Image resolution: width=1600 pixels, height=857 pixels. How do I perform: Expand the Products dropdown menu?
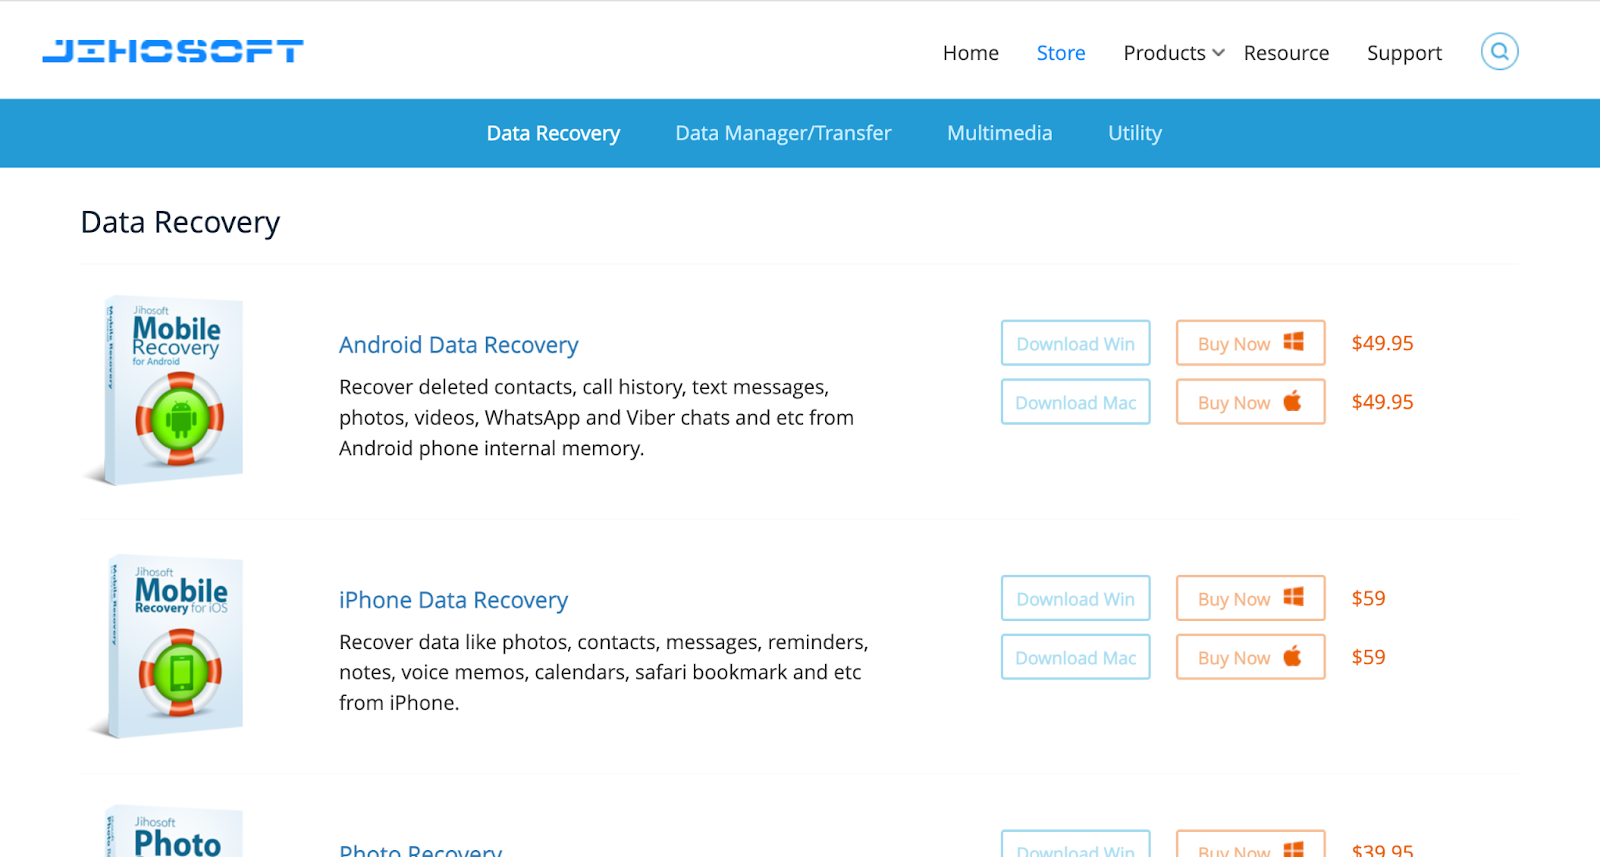tap(1174, 53)
